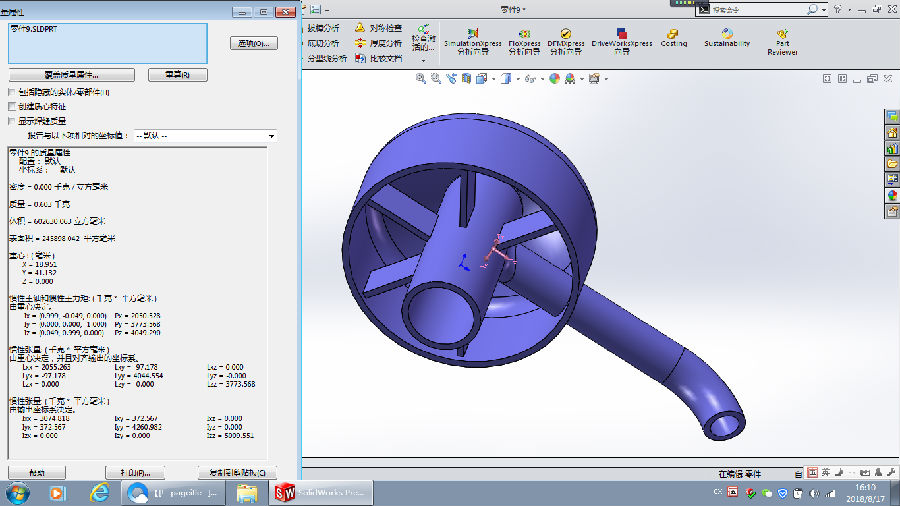Click the Options (O) button in dialog

pos(253,43)
